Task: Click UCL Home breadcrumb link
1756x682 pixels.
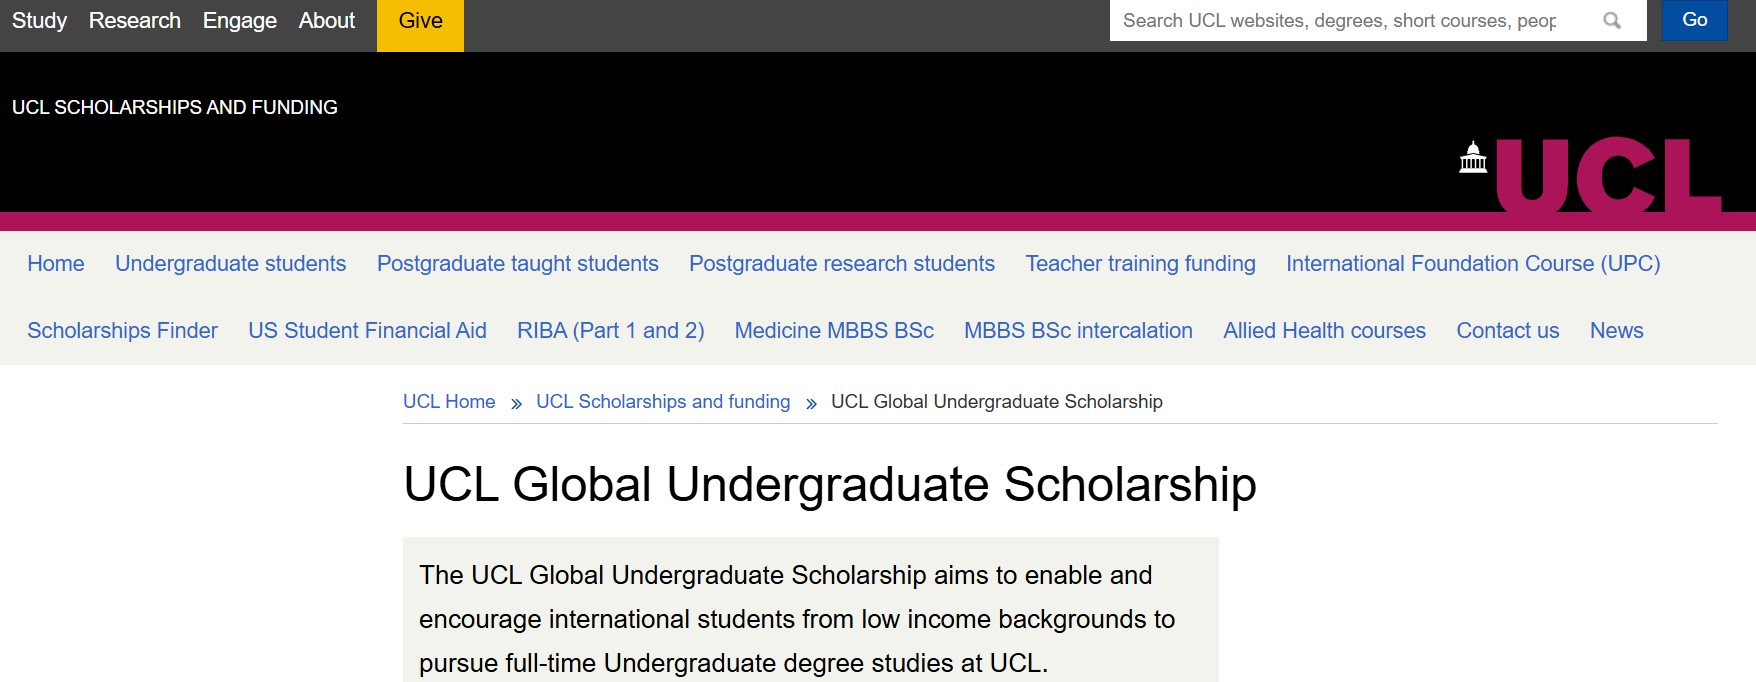Action: click(x=449, y=402)
